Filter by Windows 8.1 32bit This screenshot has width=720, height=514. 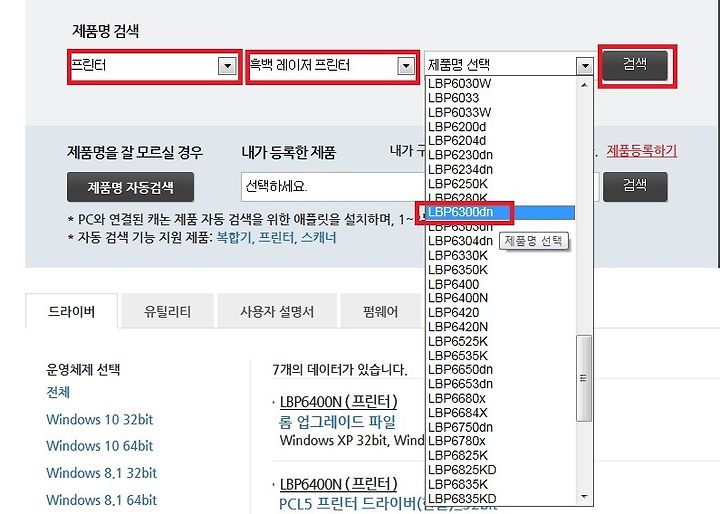pyautogui.click(x=101, y=473)
